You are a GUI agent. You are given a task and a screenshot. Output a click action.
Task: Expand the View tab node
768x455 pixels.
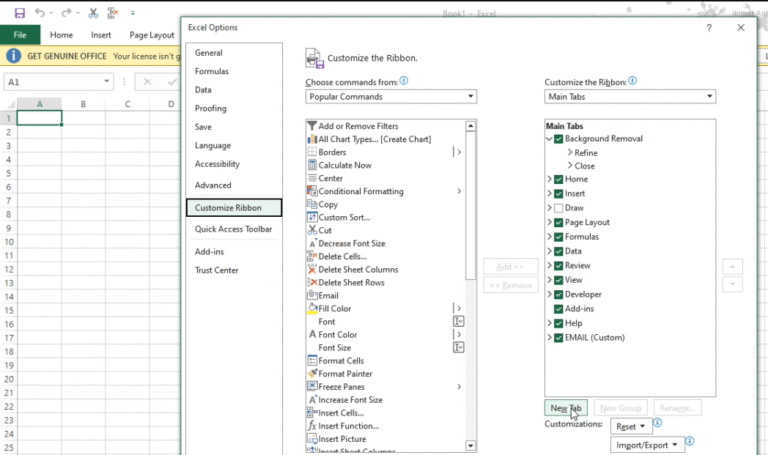[x=549, y=280]
